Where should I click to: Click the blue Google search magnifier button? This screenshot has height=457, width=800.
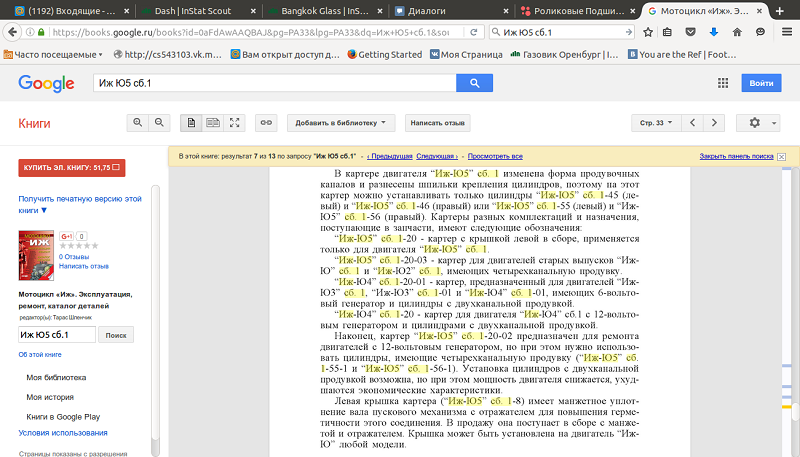click(x=474, y=83)
